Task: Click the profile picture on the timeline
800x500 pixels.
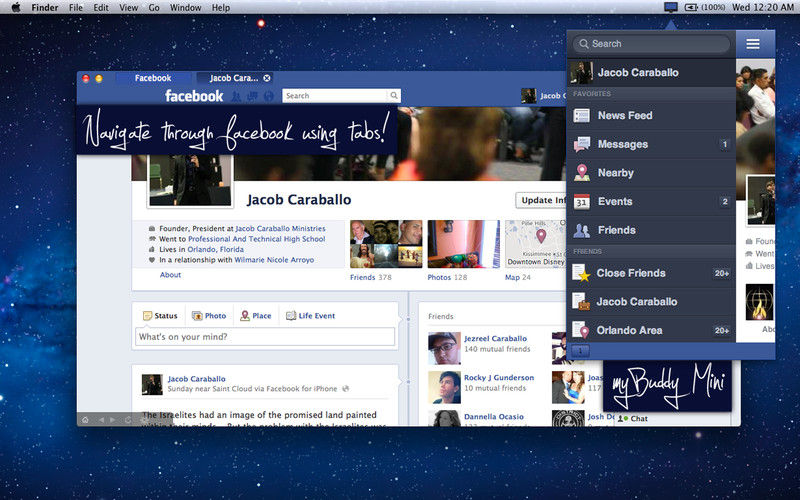Action: coord(190,181)
